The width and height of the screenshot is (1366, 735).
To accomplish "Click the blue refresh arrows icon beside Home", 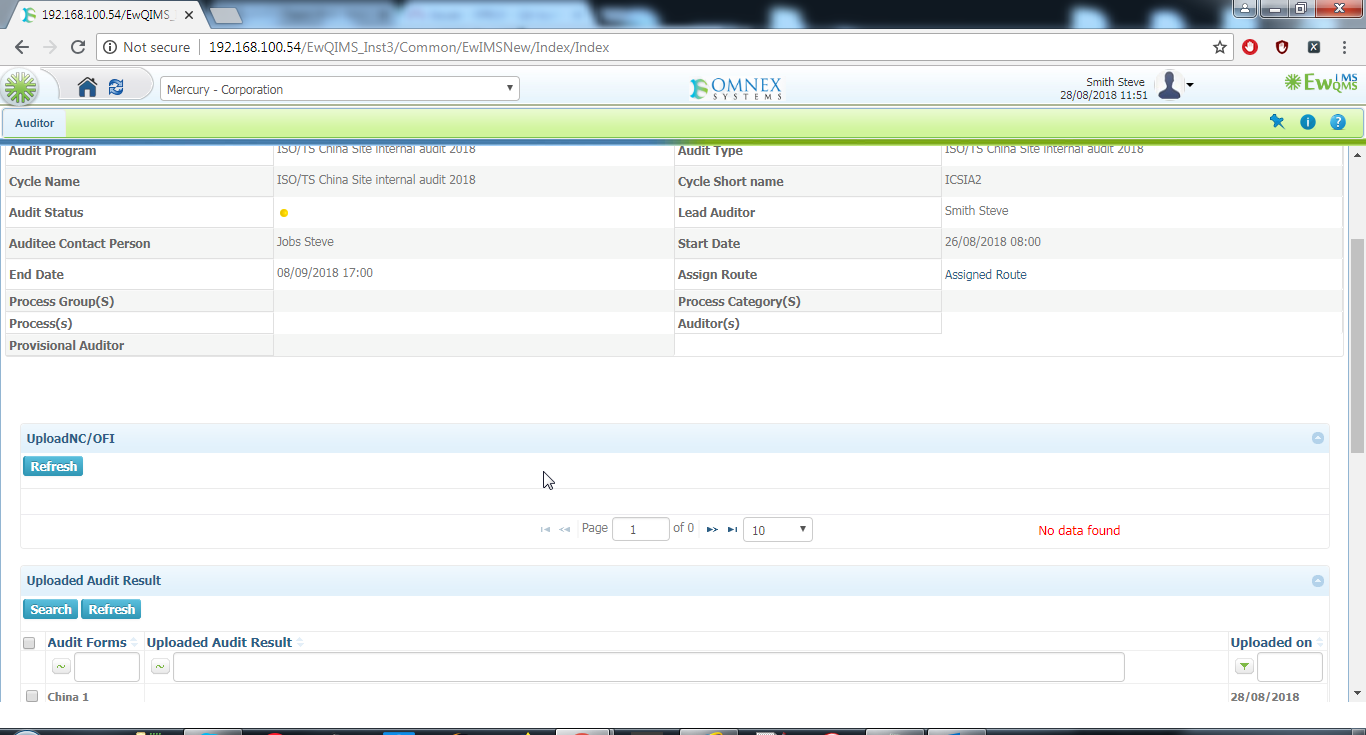I will (x=116, y=88).
